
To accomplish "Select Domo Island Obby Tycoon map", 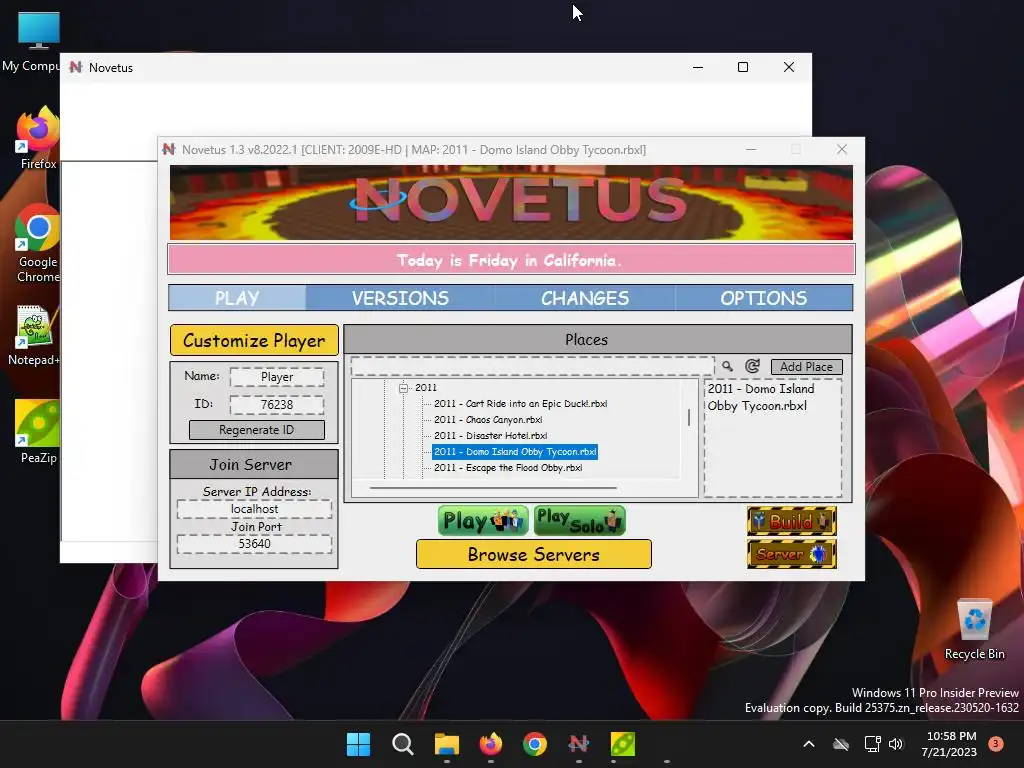I will point(515,452).
